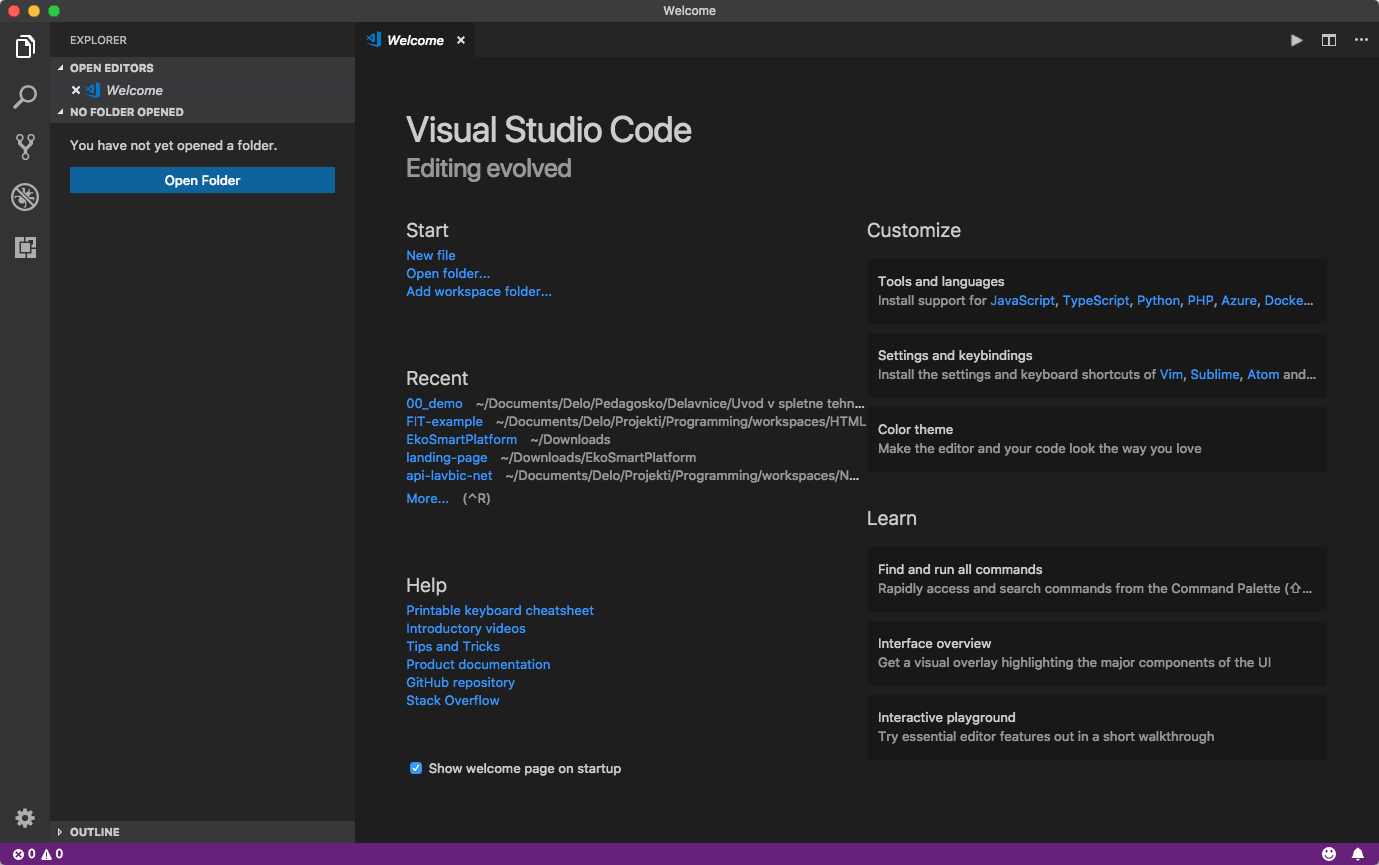
Task: Click the Open folder... link under Start
Action: 448,273
